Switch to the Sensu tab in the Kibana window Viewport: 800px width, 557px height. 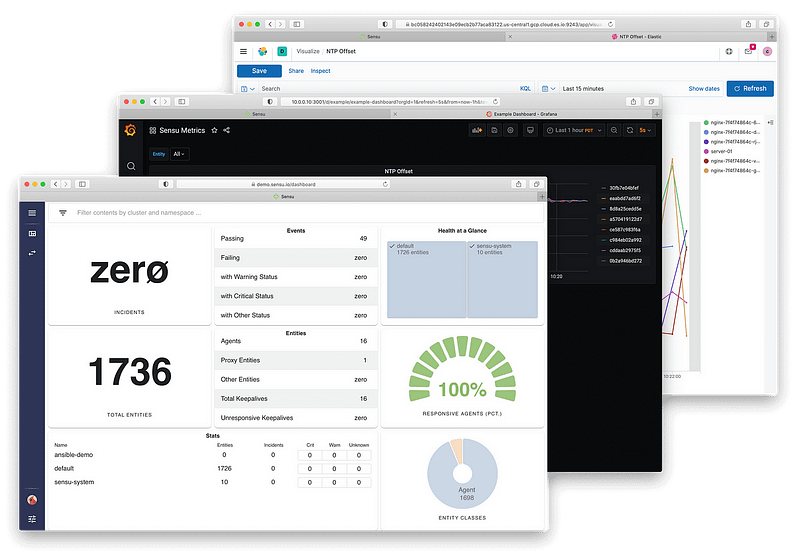click(370, 37)
